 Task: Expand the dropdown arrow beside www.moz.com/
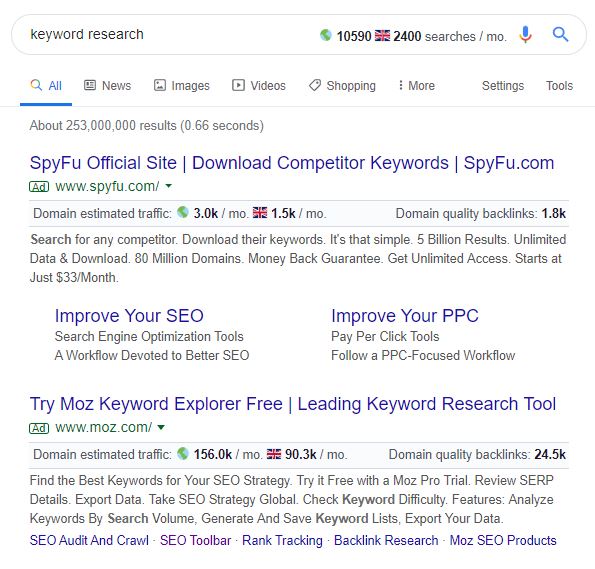point(161,427)
